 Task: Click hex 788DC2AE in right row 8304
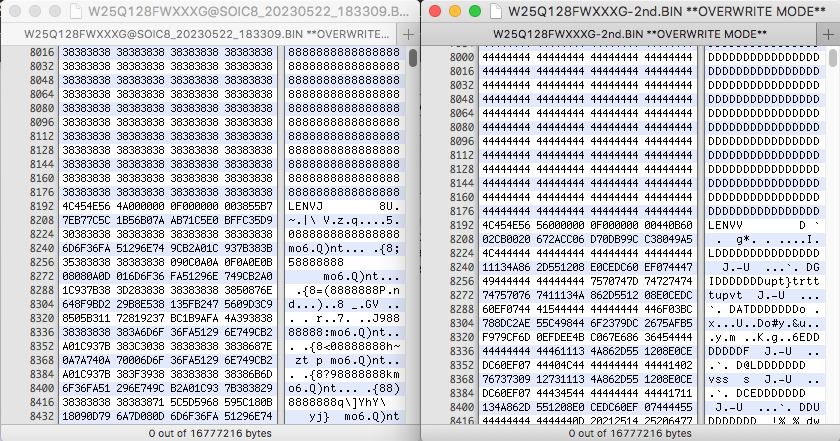click(x=507, y=323)
